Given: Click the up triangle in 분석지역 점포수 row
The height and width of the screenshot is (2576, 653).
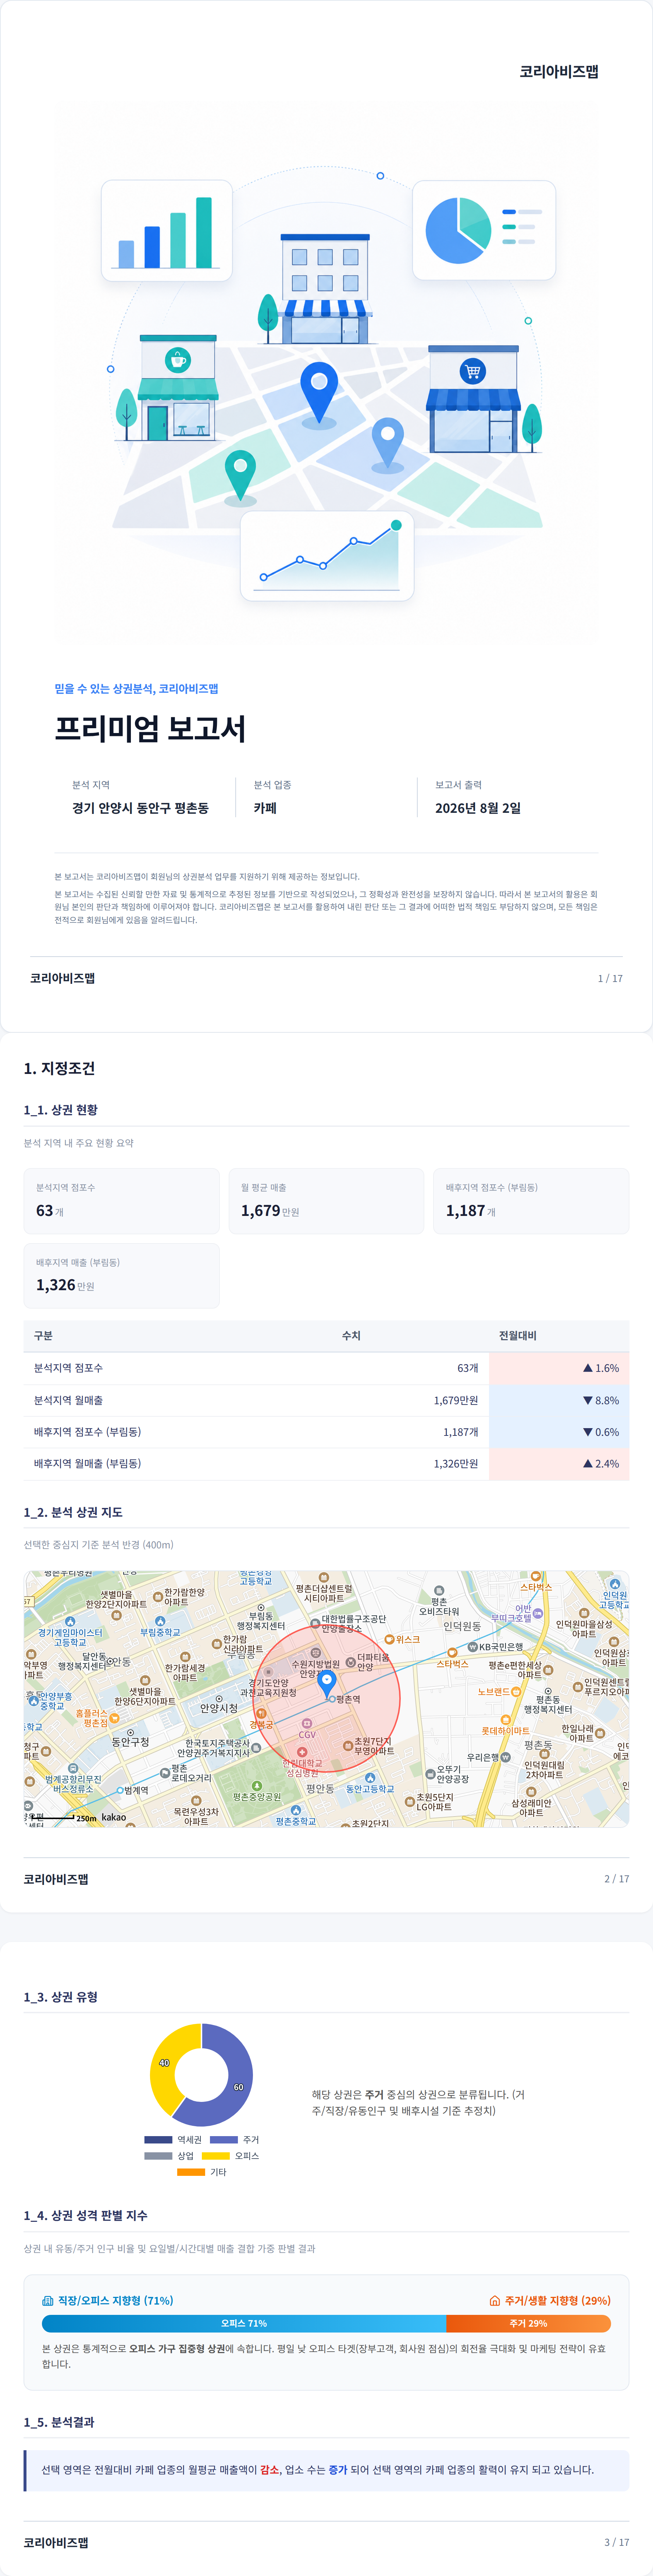Looking at the screenshot, I should point(588,1368).
